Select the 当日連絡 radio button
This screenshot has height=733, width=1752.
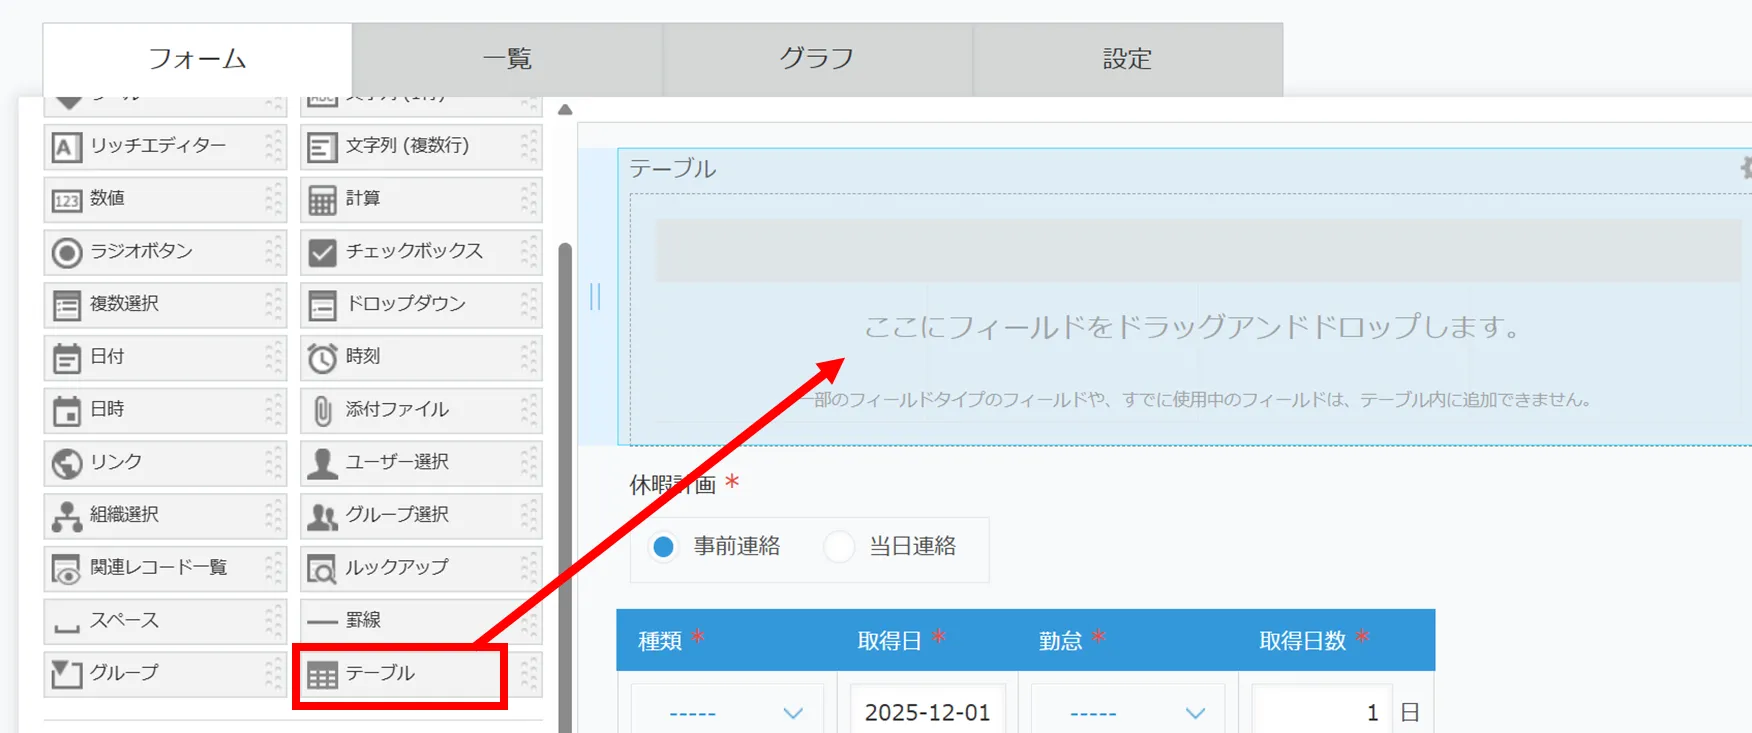click(x=839, y=547)
